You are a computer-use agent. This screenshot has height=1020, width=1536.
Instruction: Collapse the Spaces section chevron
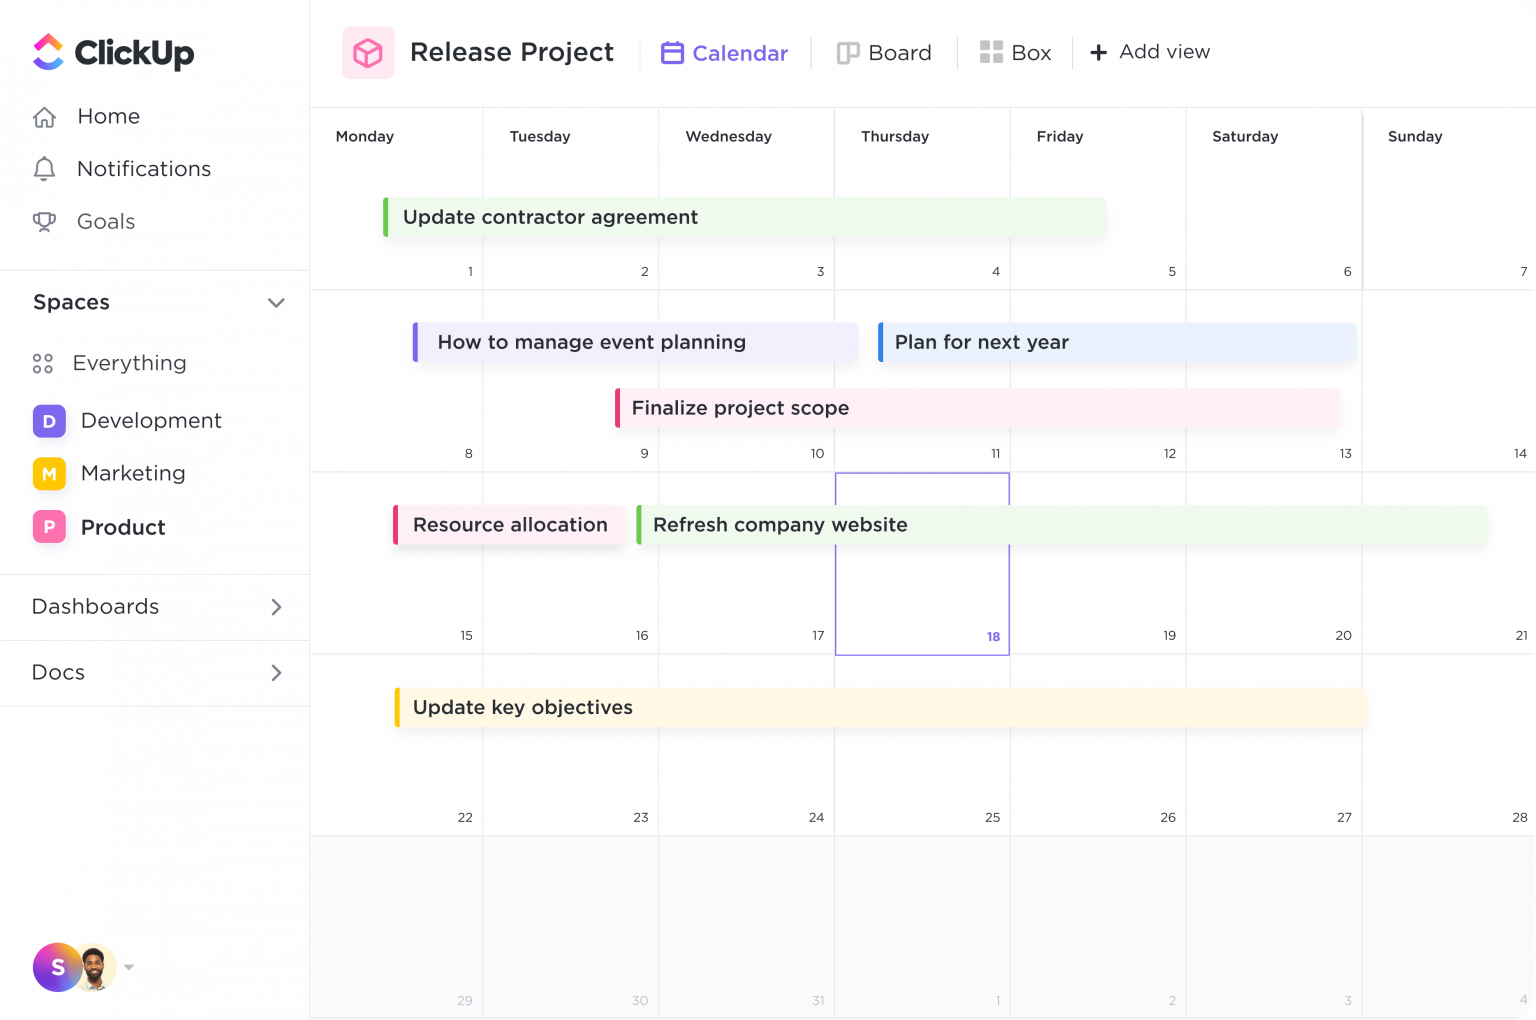tap(277, 302)
